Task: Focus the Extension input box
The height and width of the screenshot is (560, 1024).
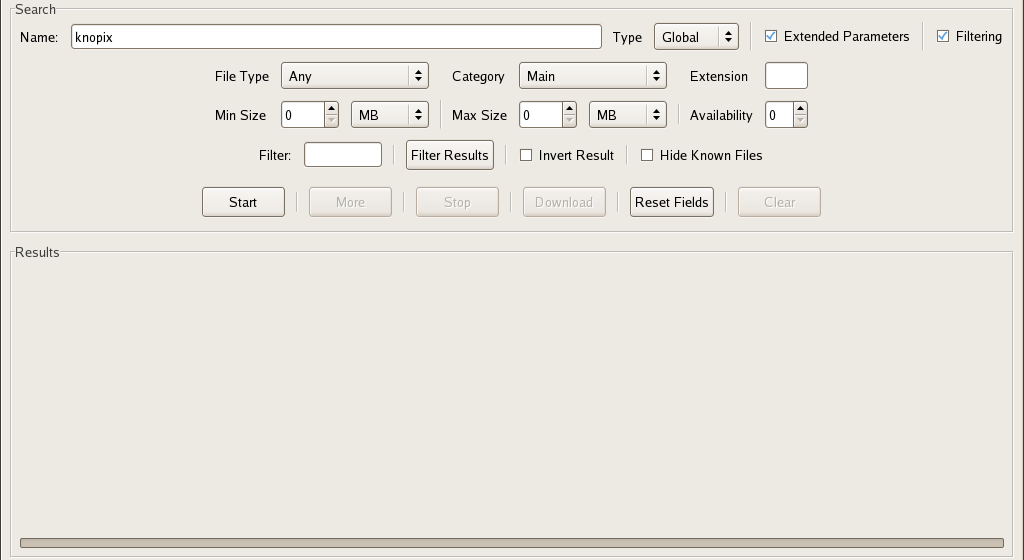Action: tap(786, 76)
